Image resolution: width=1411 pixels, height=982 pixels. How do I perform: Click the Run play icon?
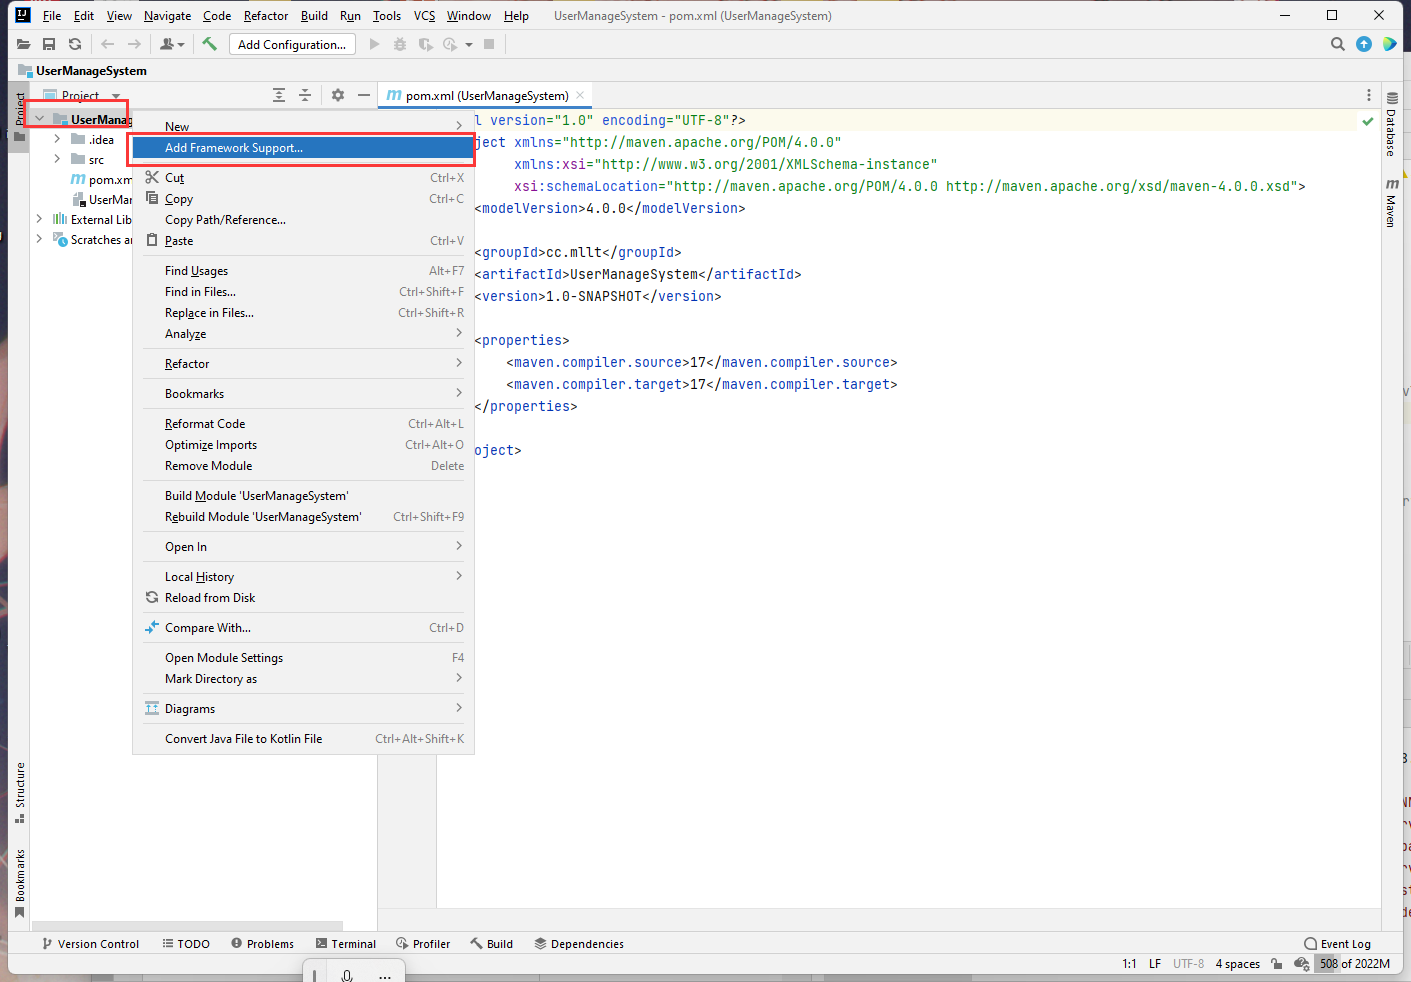(x=374, y=44)
